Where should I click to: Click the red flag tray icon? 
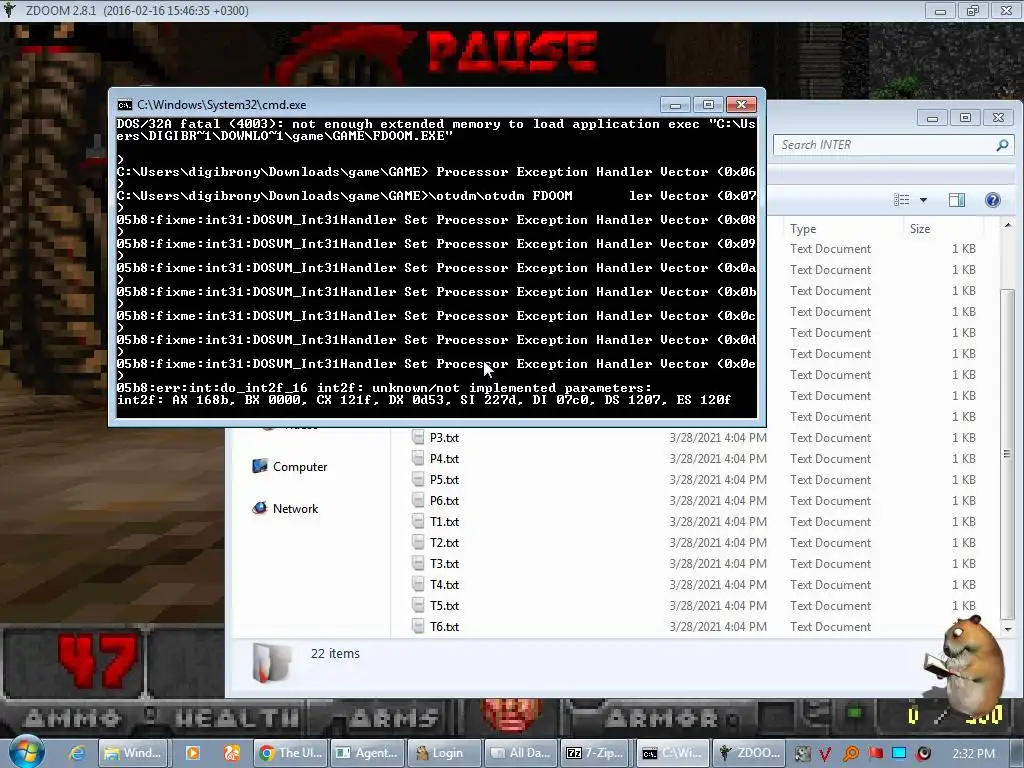click(x=875, y=753)
